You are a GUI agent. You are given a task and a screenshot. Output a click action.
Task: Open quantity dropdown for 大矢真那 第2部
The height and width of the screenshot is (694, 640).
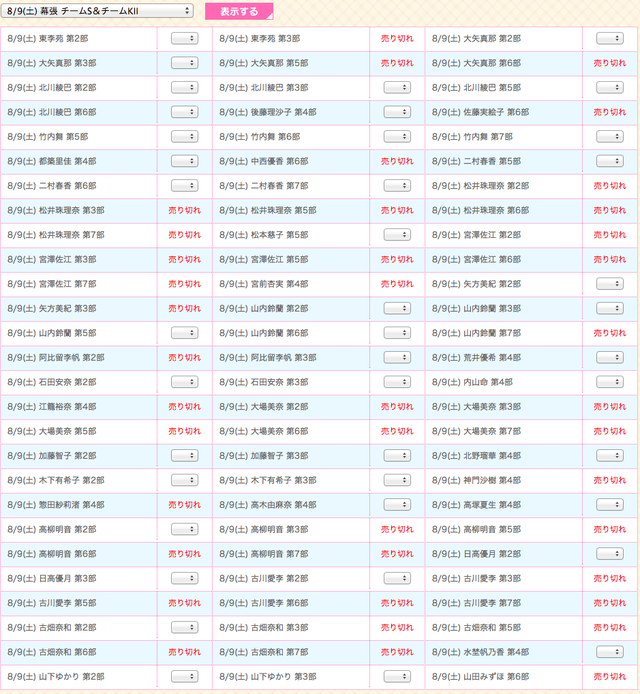(x=609, y=39)
